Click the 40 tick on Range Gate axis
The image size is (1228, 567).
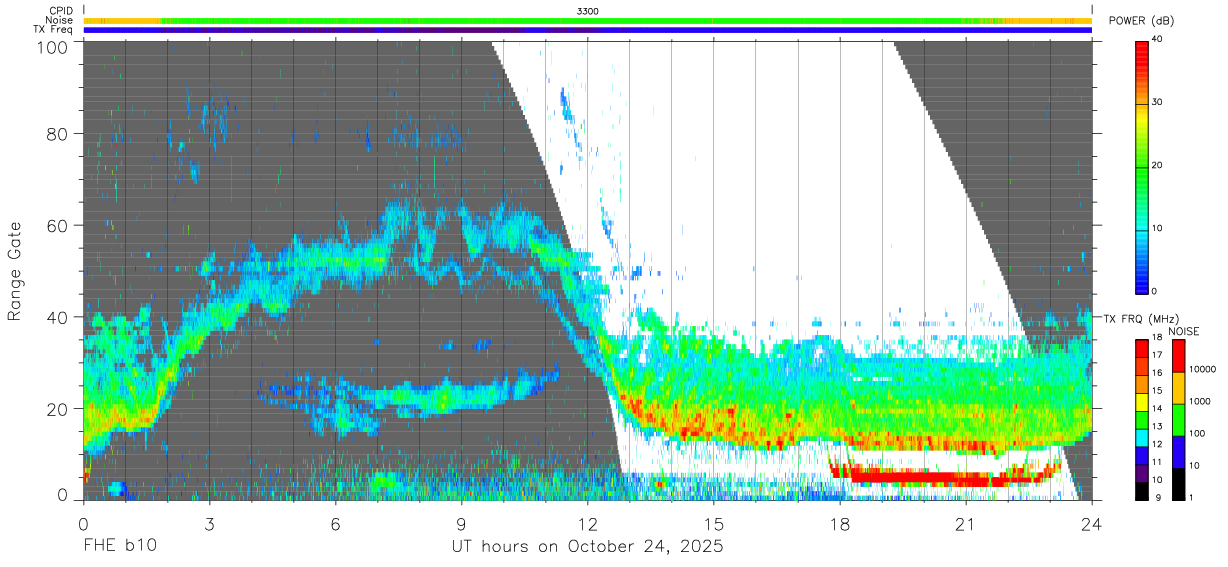(x=59, y=317)
